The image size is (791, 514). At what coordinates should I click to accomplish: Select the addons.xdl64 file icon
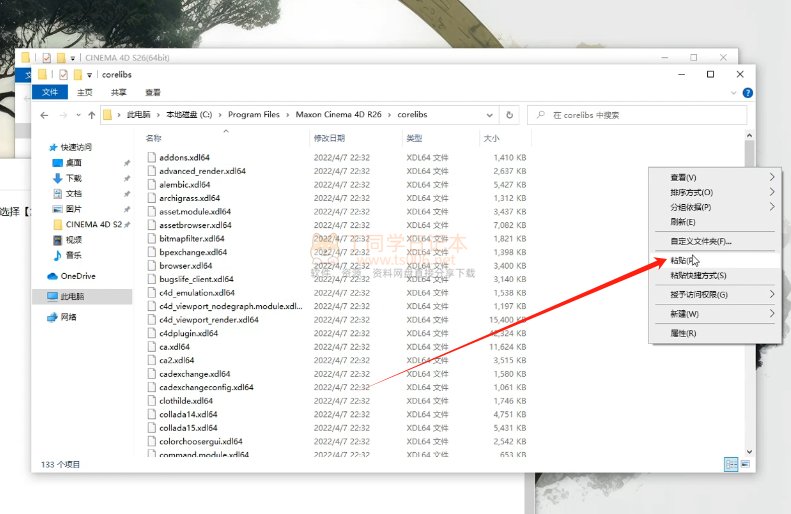152,158
